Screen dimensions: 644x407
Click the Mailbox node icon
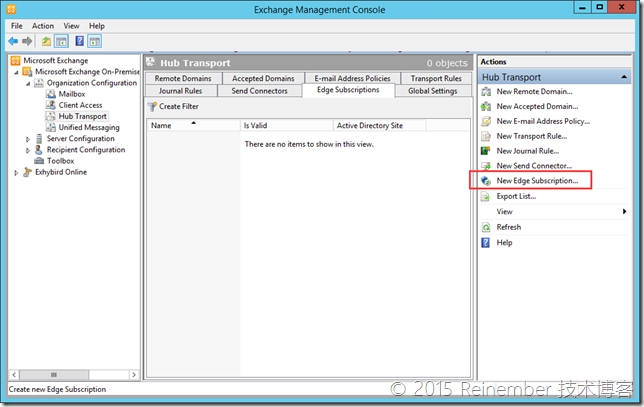pyautogui.click(x=51, y=94)
